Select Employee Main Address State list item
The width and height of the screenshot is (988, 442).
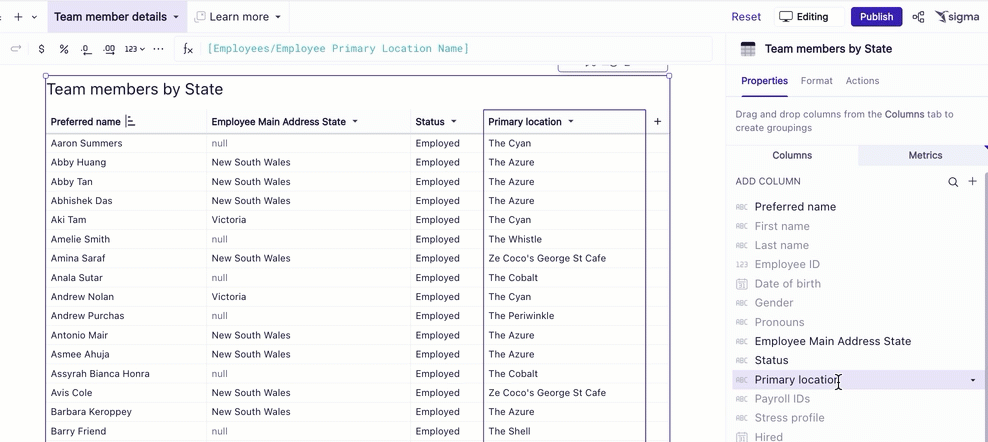[x=833, y=341]
